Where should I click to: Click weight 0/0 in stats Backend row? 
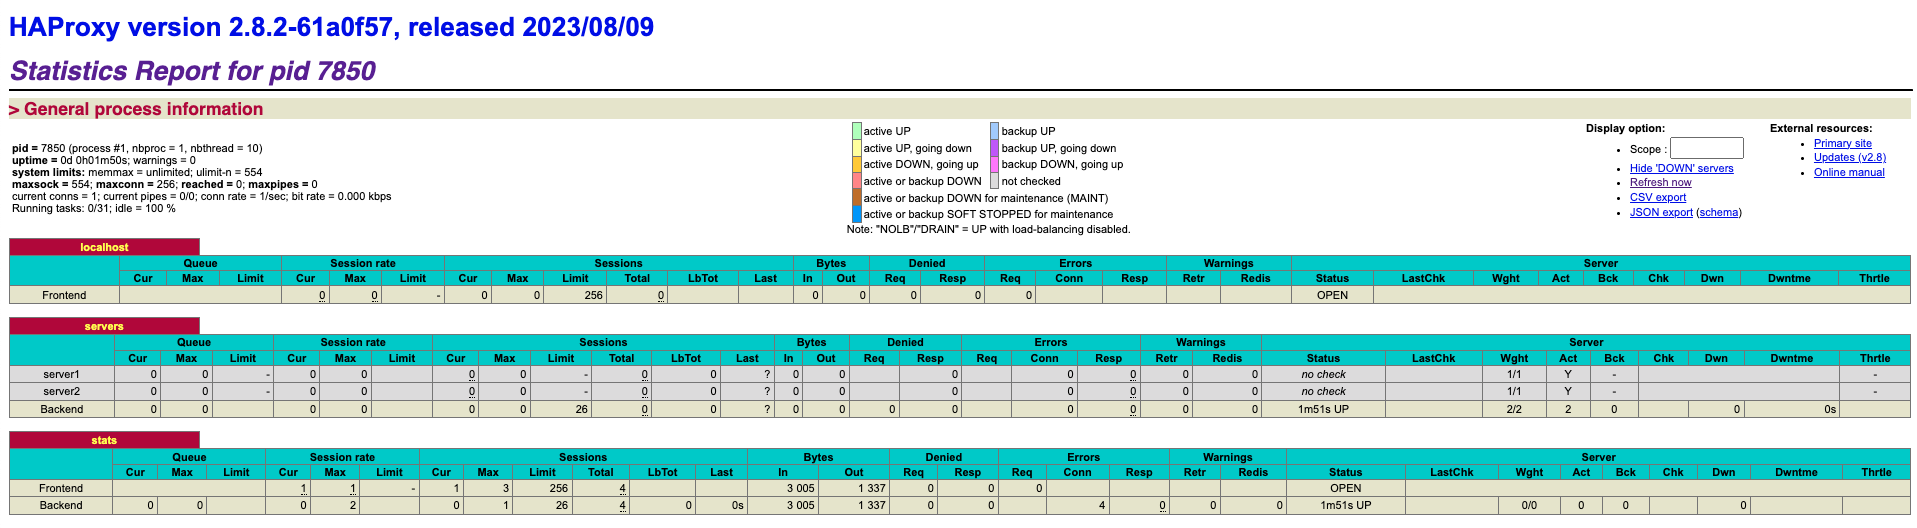click(1529, 505)
